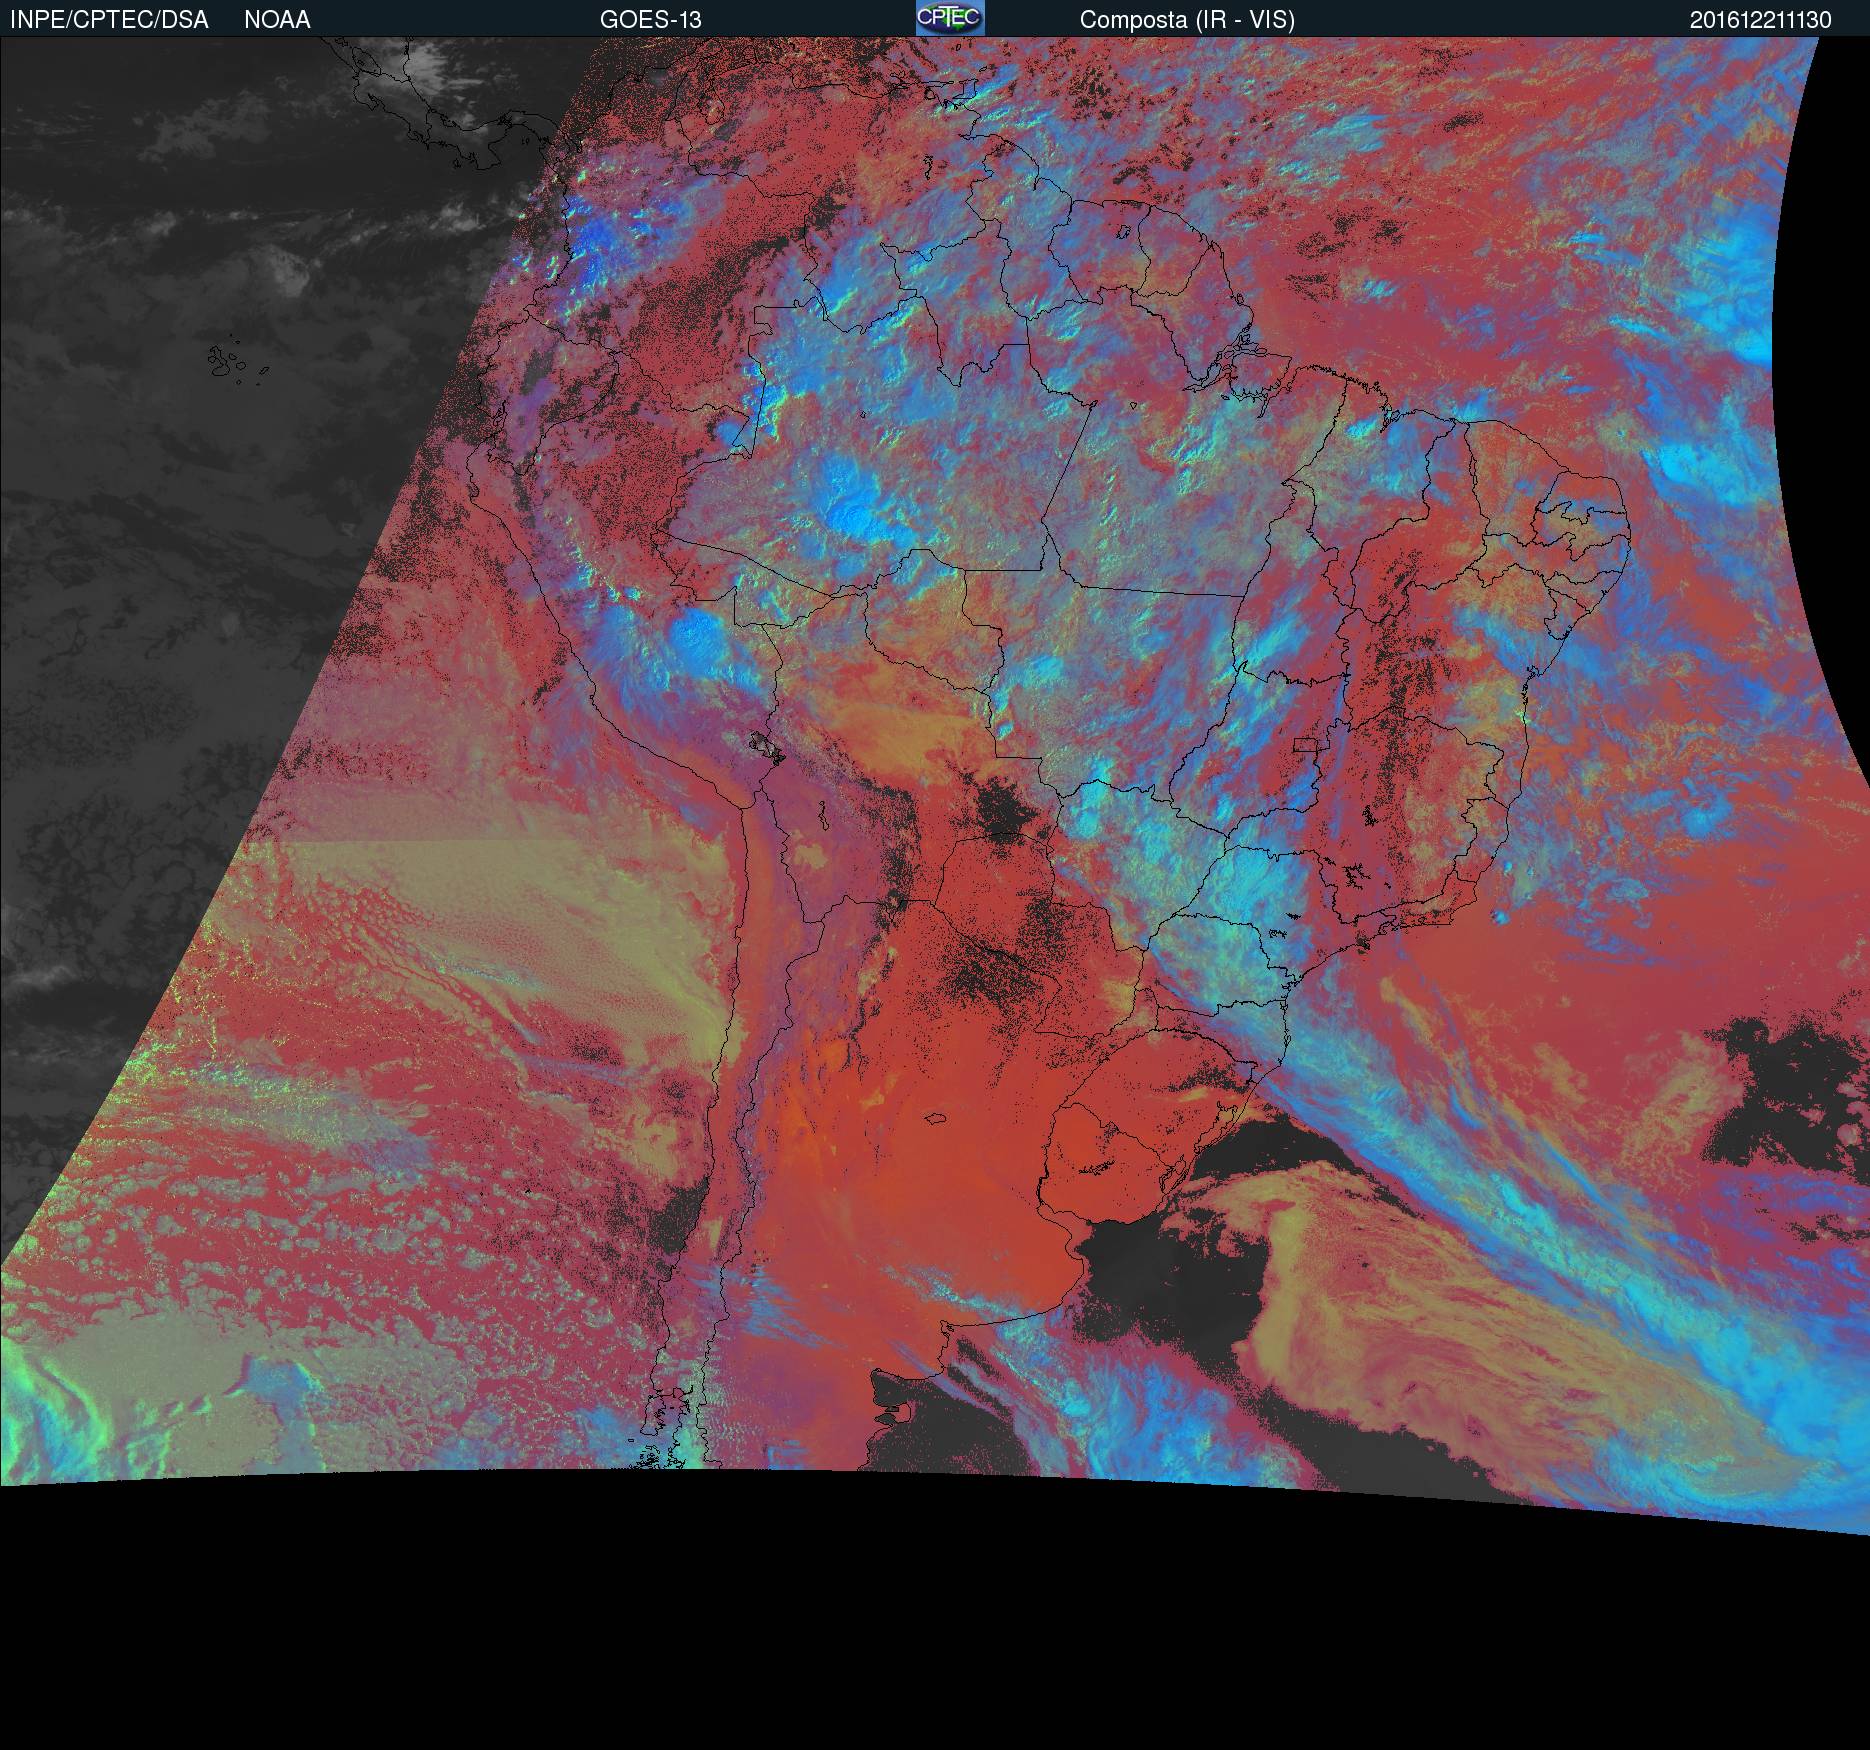The height and width of the screenshot is (1750, 1870).
Task: Click the Composta (IR - VIS) title
Action: (1187, 20)
